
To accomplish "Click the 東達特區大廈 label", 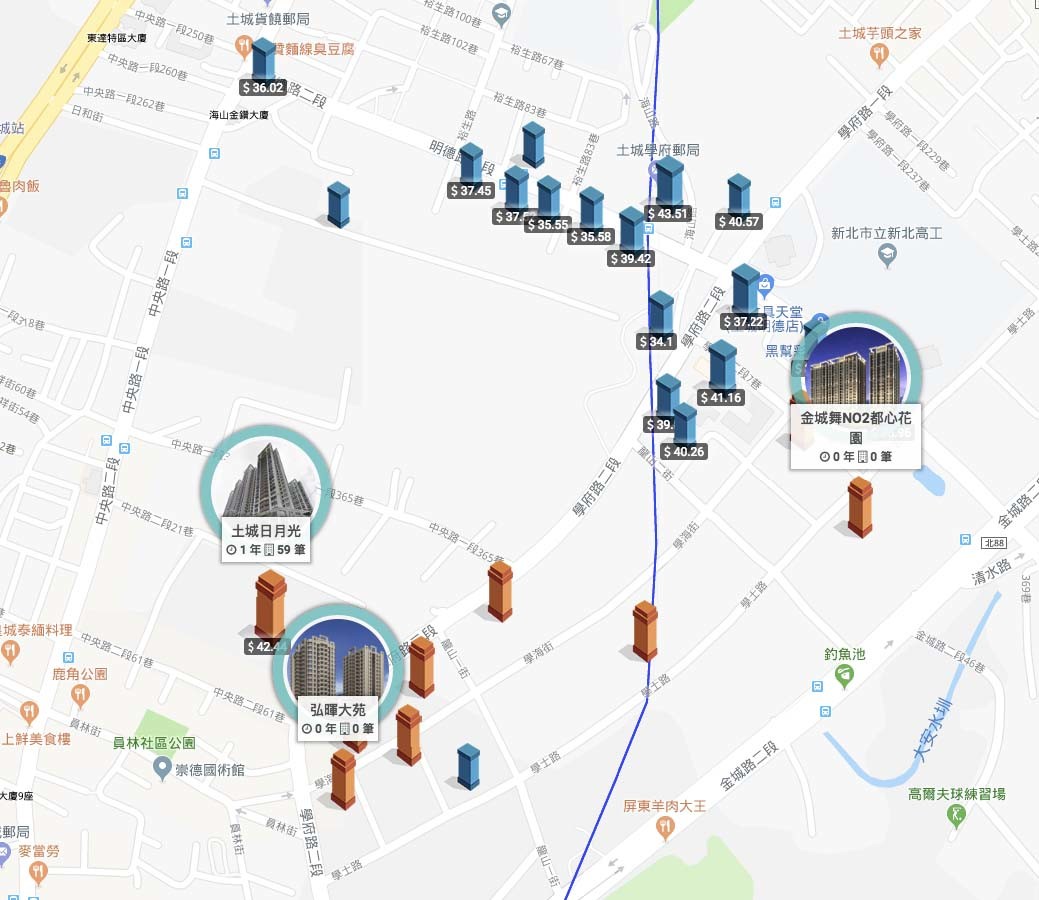I will pos(117,38).
